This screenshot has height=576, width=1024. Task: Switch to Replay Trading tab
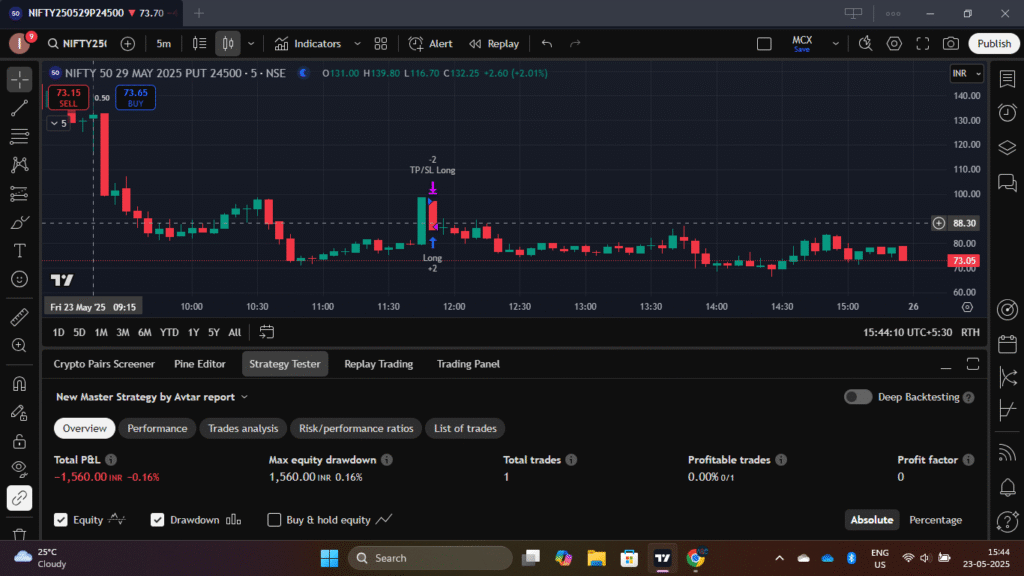(x=379, y=364)
